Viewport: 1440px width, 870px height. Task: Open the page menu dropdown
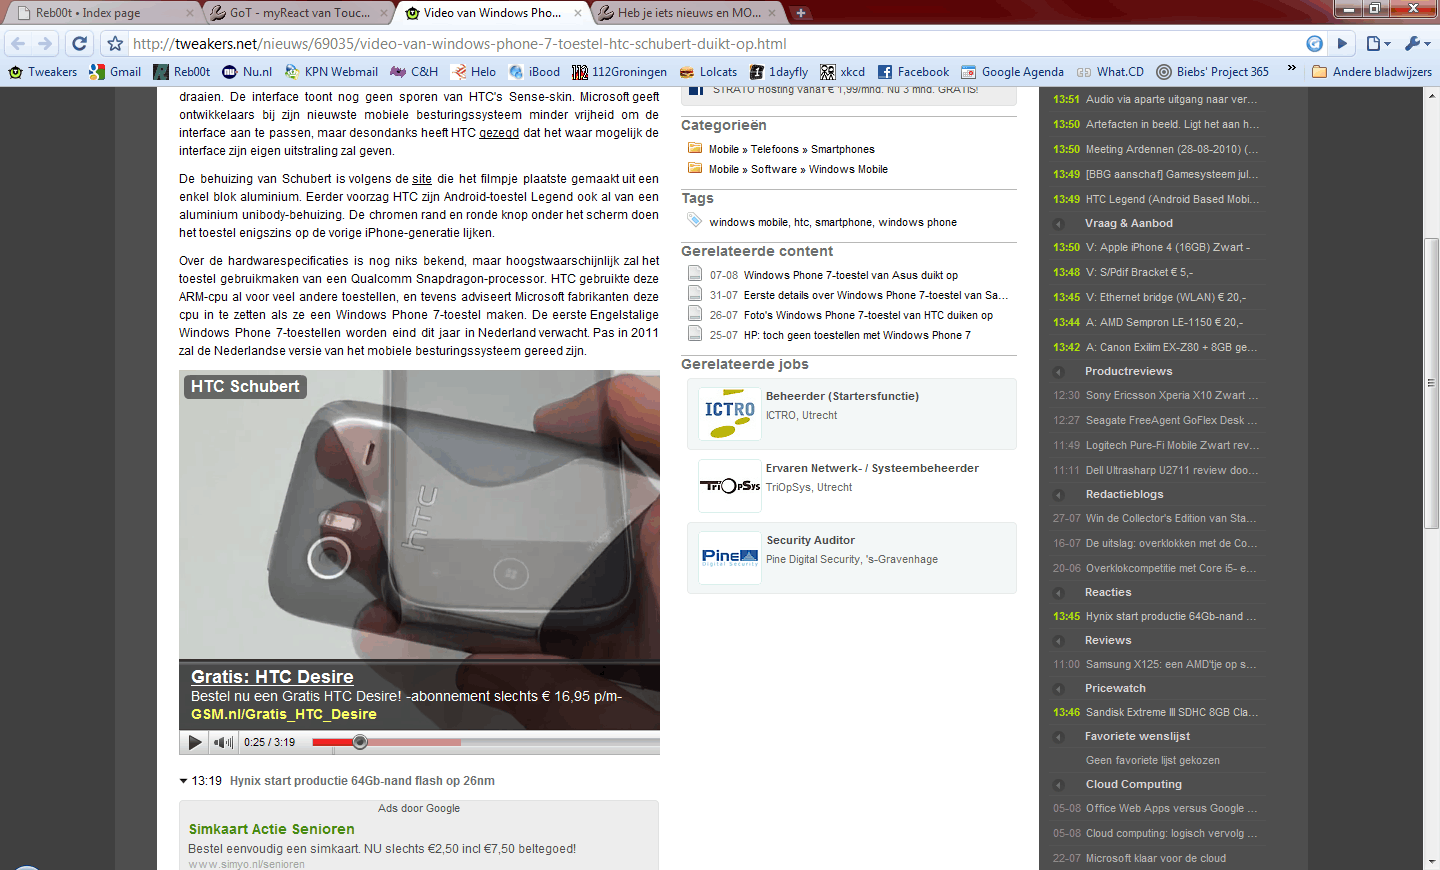click(x=1379, y=44)
